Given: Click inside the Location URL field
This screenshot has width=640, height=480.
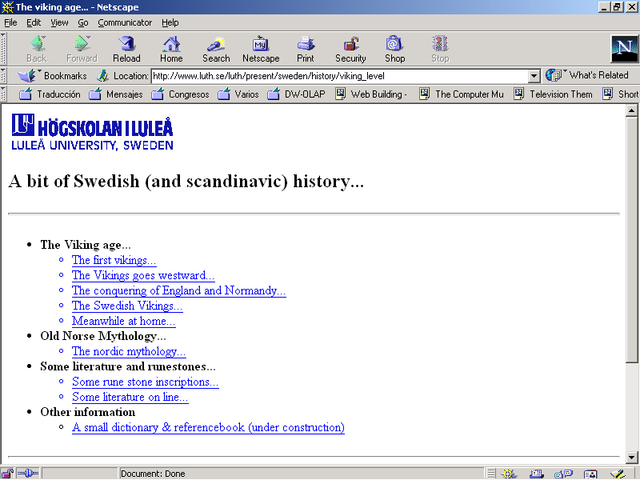Looking at the screenshot, I should pos(340,76).
